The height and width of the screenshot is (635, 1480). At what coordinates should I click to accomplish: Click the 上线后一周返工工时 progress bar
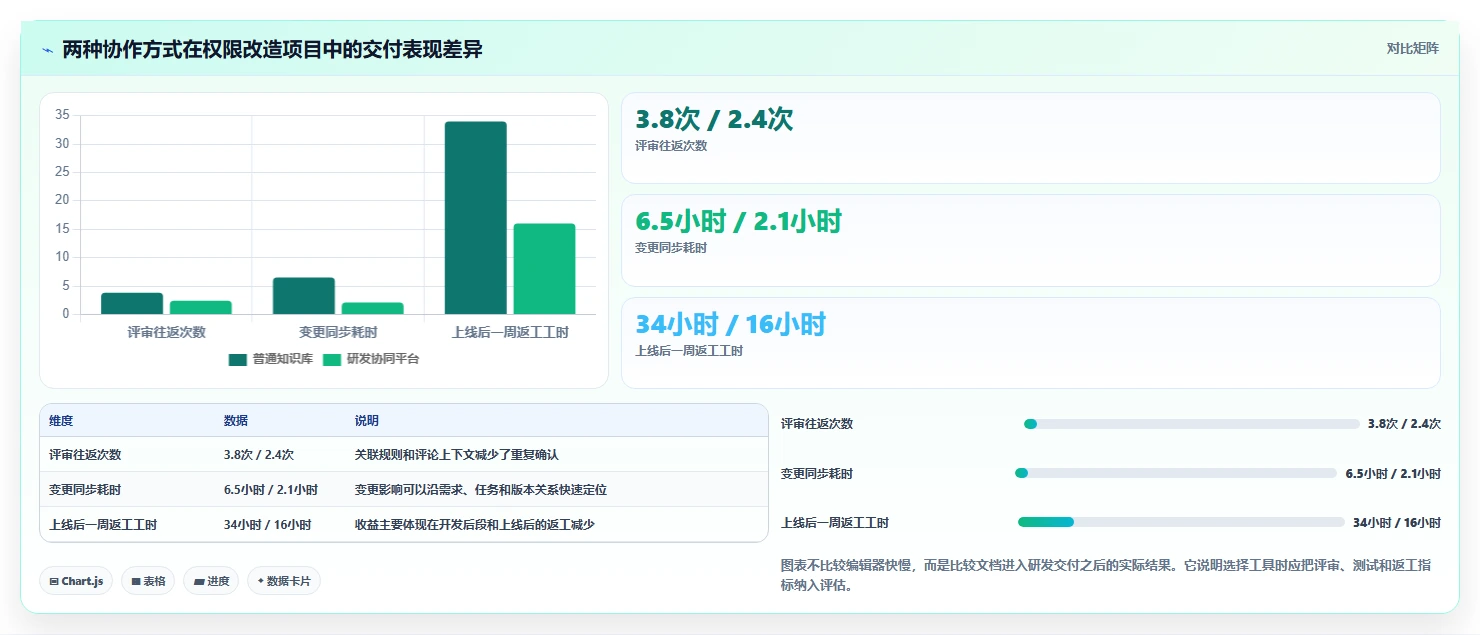1181,522
